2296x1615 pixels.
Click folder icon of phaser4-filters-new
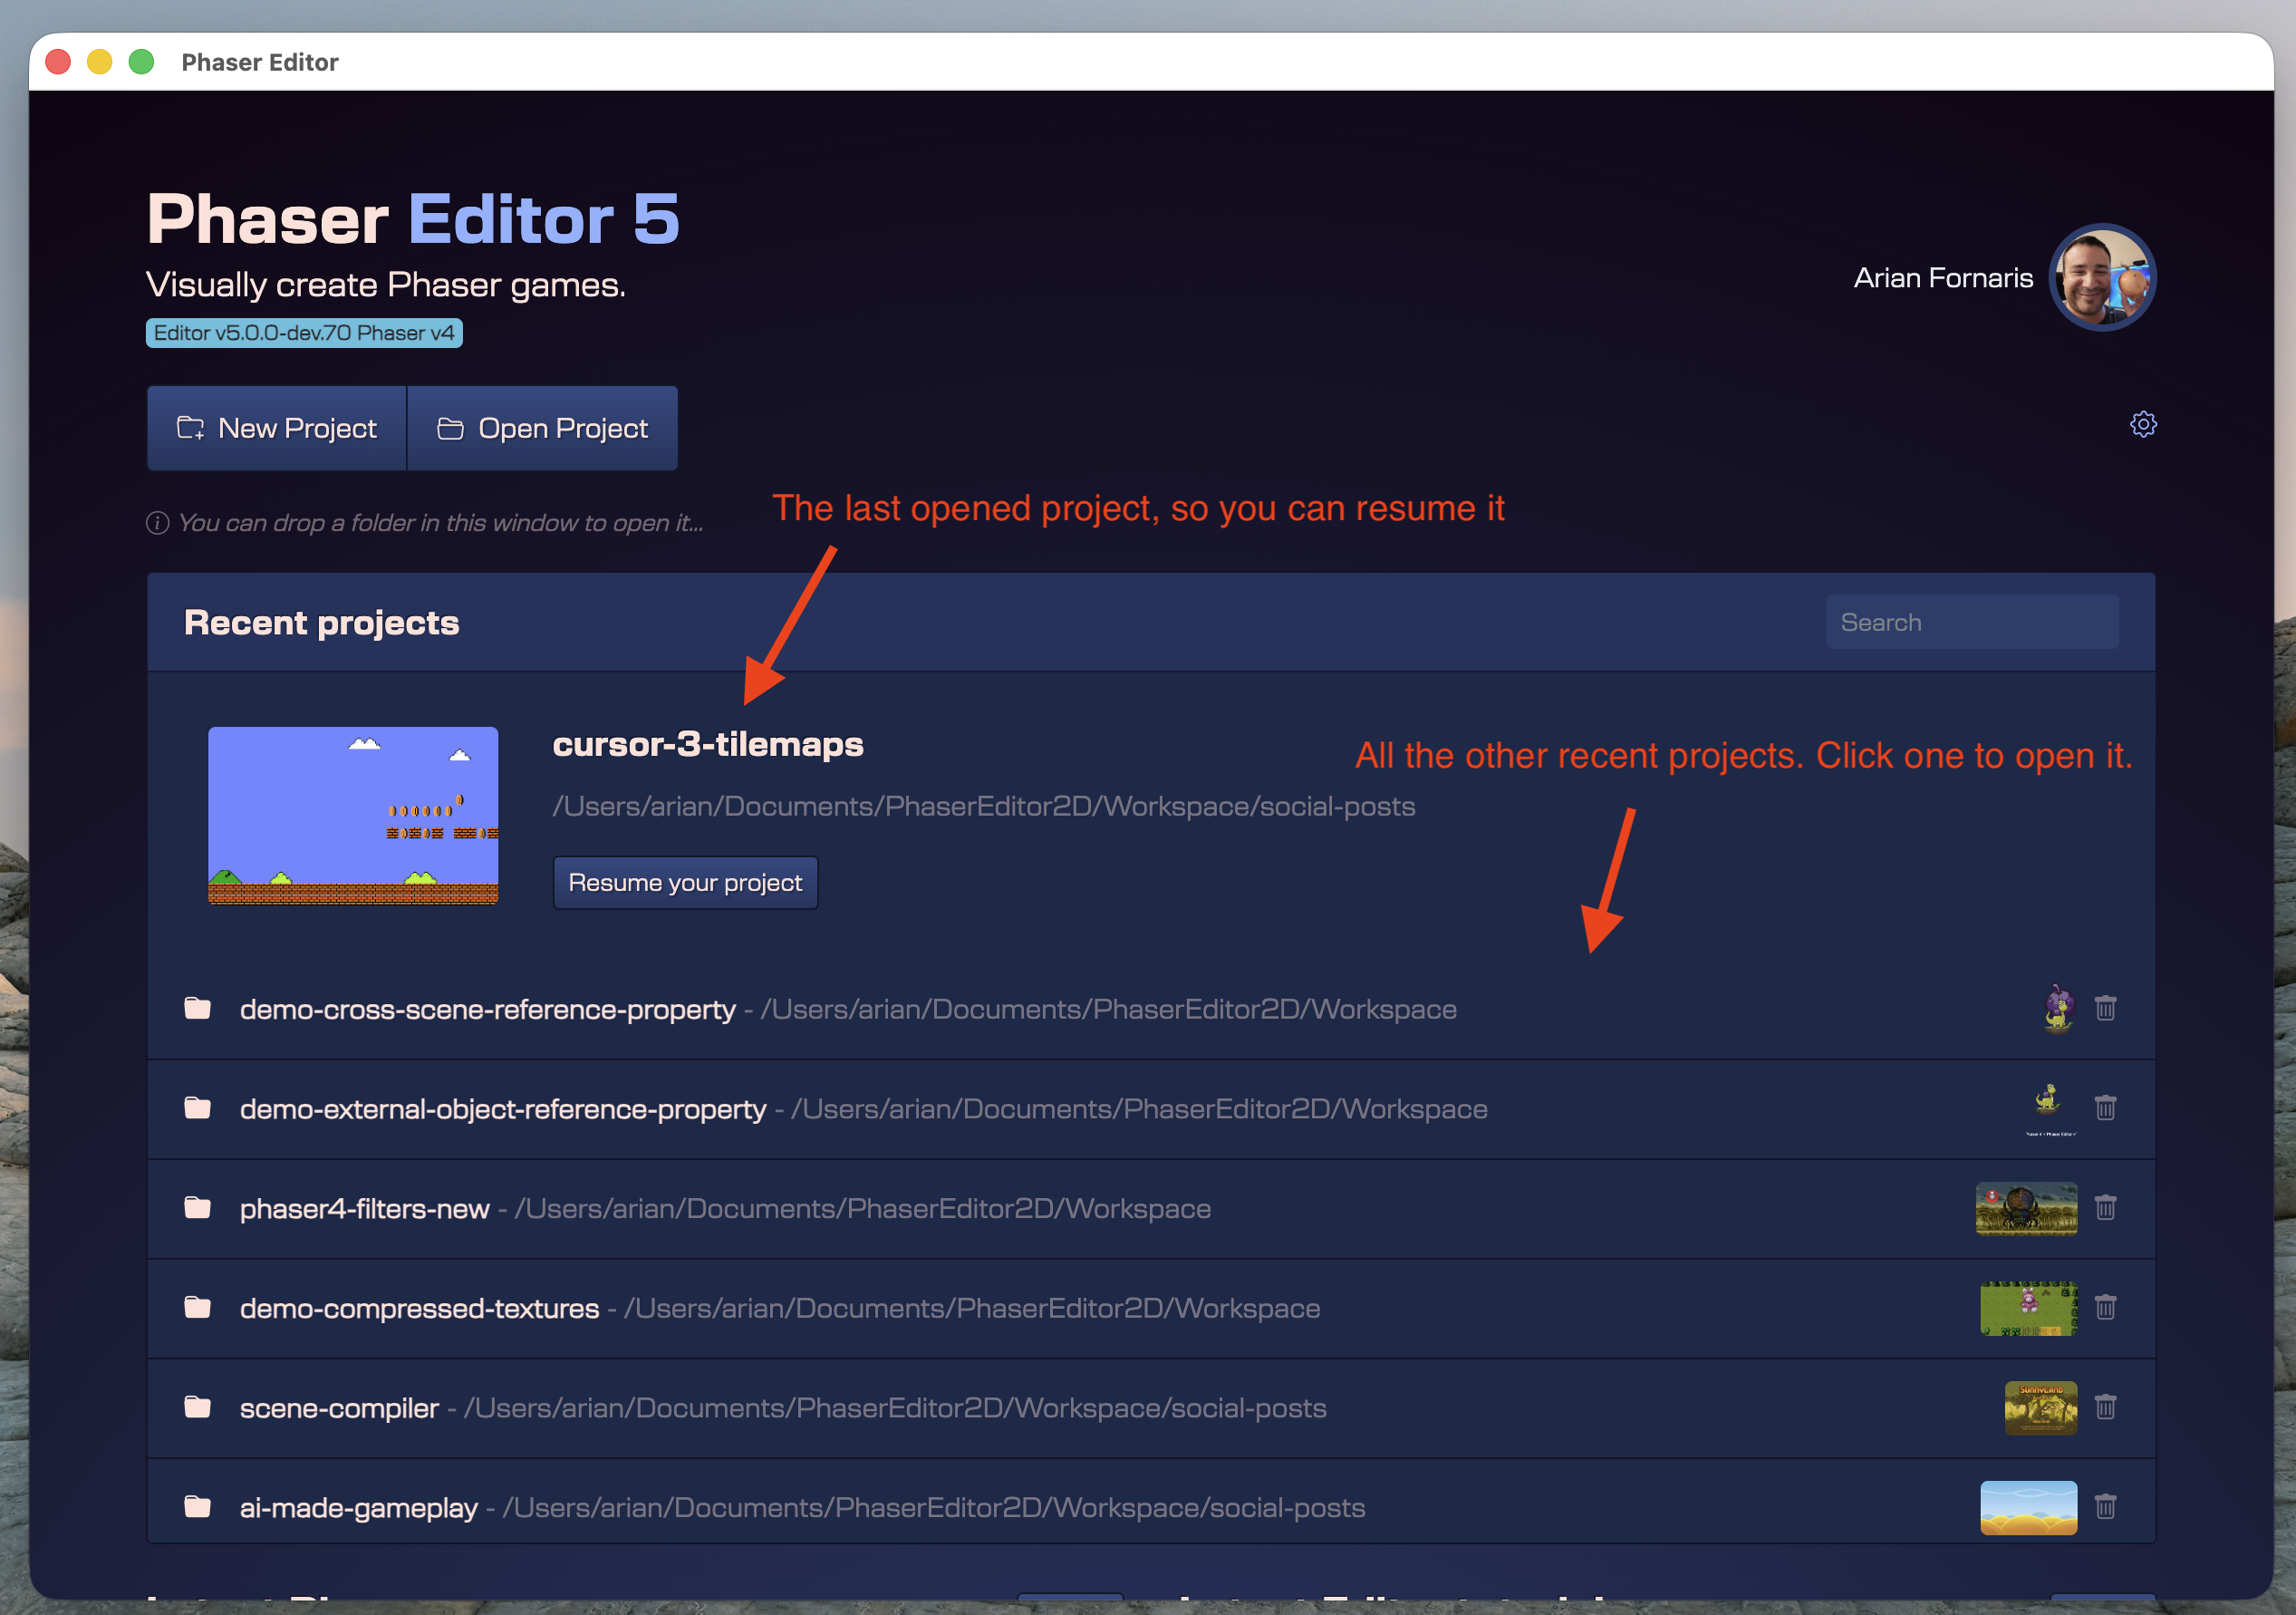coord(198,1208)
